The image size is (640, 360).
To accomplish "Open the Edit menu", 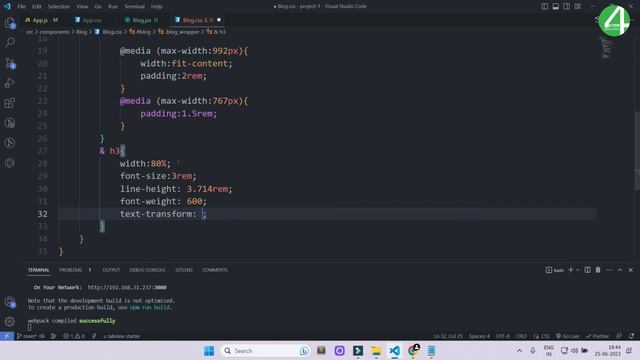I will tap(37, 7).
